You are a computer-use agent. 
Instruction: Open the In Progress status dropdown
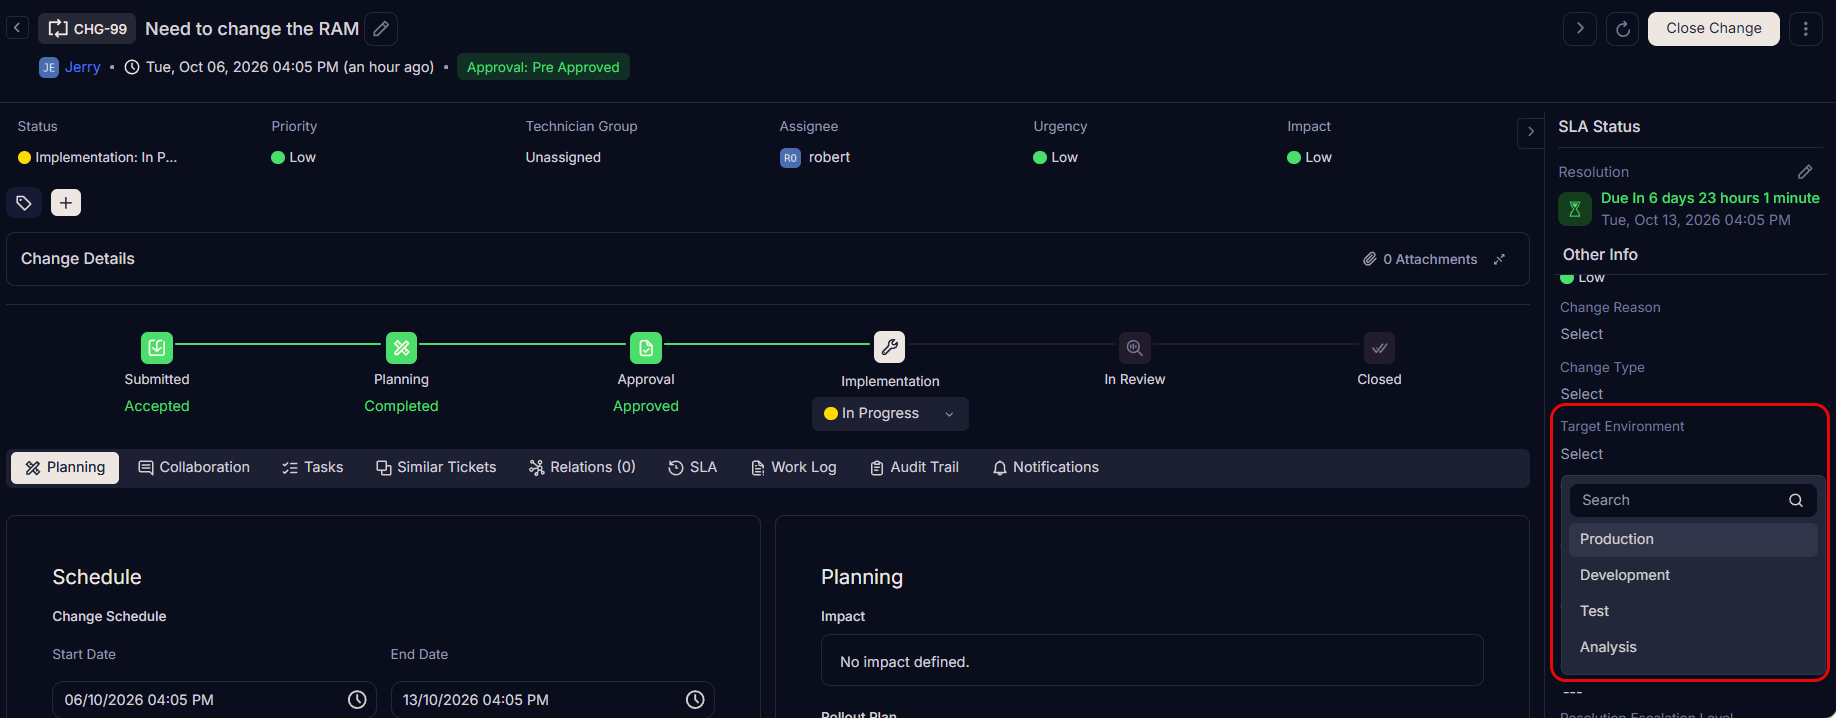(890, 413)
